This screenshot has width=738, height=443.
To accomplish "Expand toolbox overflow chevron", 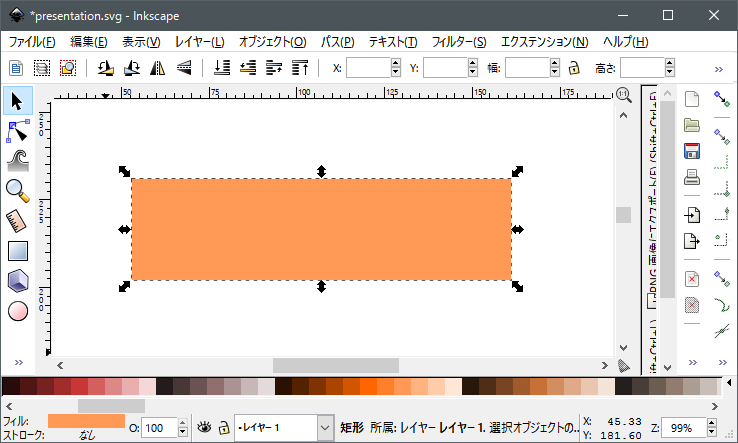I will coord(18,362).
